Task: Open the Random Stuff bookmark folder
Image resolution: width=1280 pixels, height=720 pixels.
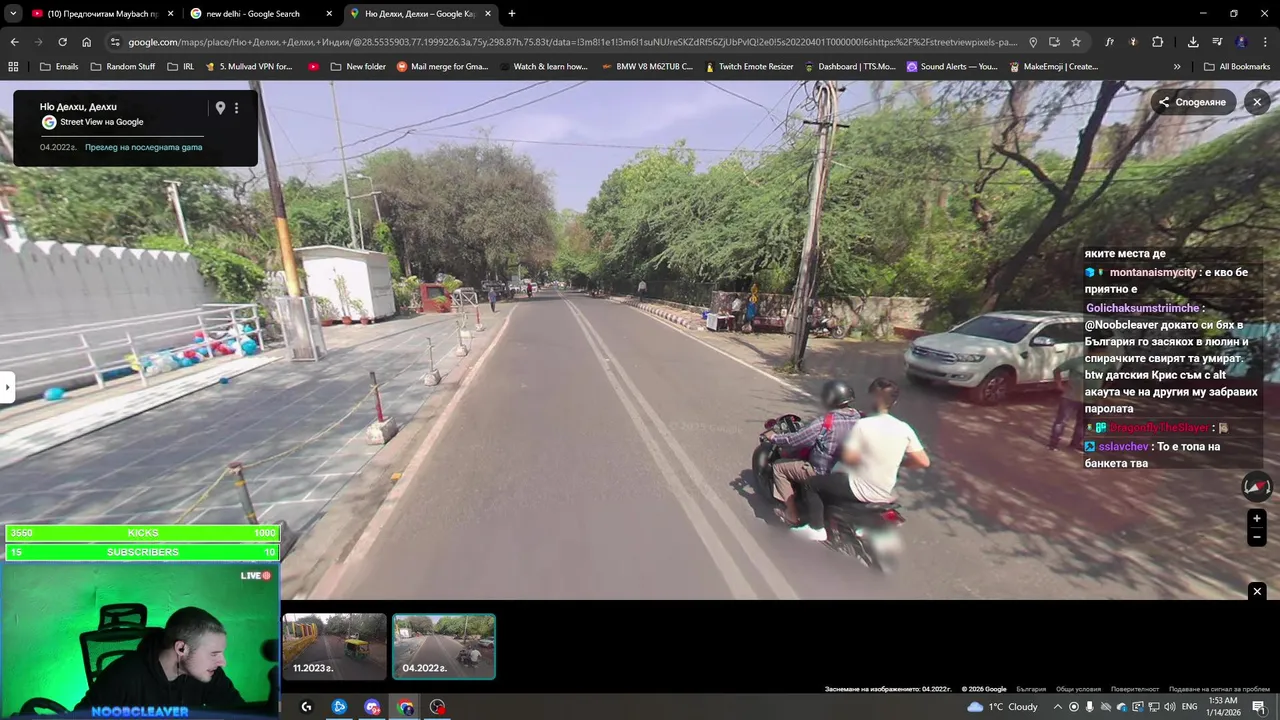Action: pos(122,67)
